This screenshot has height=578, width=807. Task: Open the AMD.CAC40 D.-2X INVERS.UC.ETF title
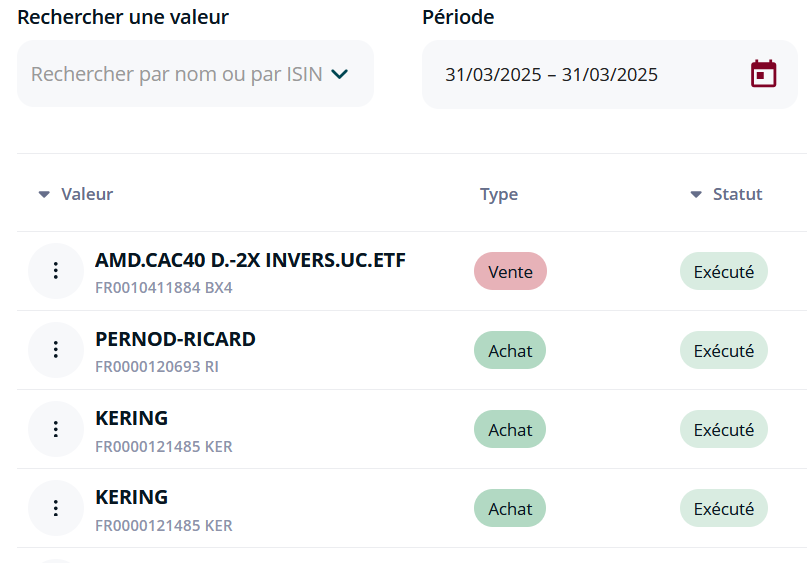250,260
